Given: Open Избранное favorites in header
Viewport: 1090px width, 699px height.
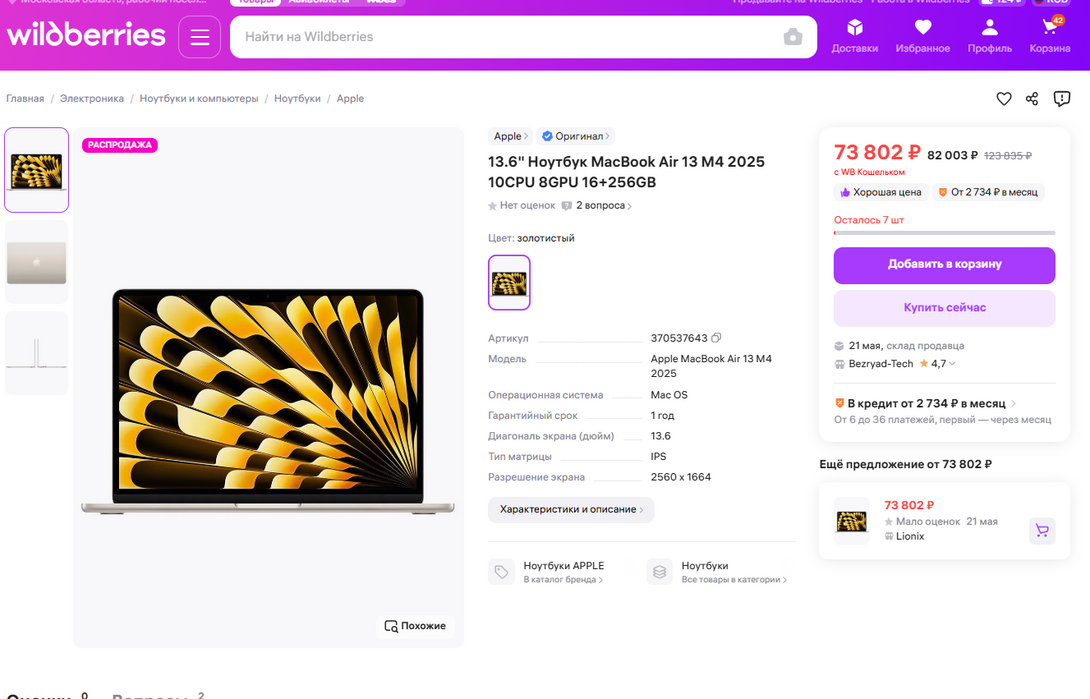Looking at the screenshot, I should [922, 36].
